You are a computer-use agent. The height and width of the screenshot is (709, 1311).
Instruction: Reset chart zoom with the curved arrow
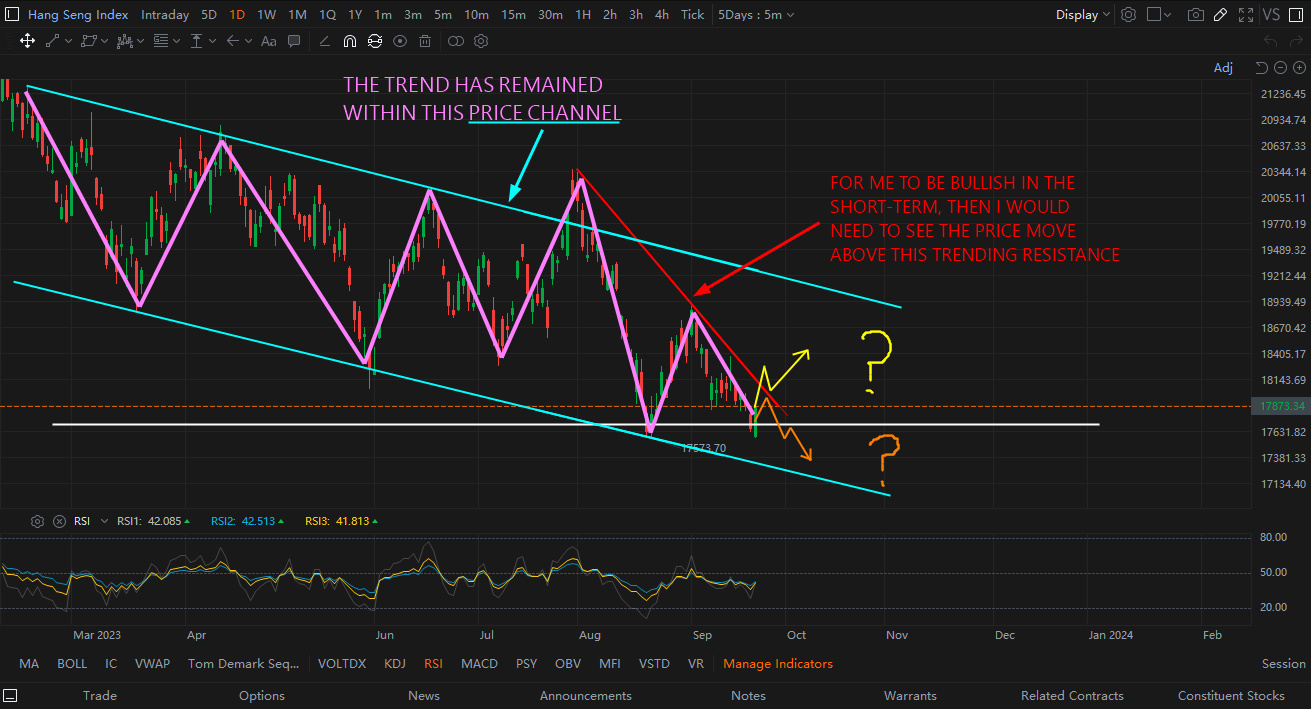[x=1261, y=68]
